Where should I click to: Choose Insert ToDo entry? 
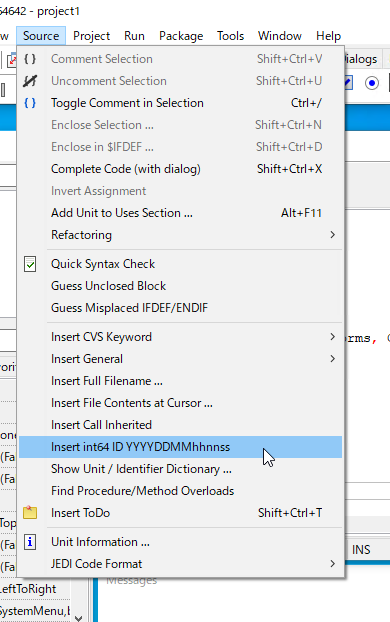(181, 513)
